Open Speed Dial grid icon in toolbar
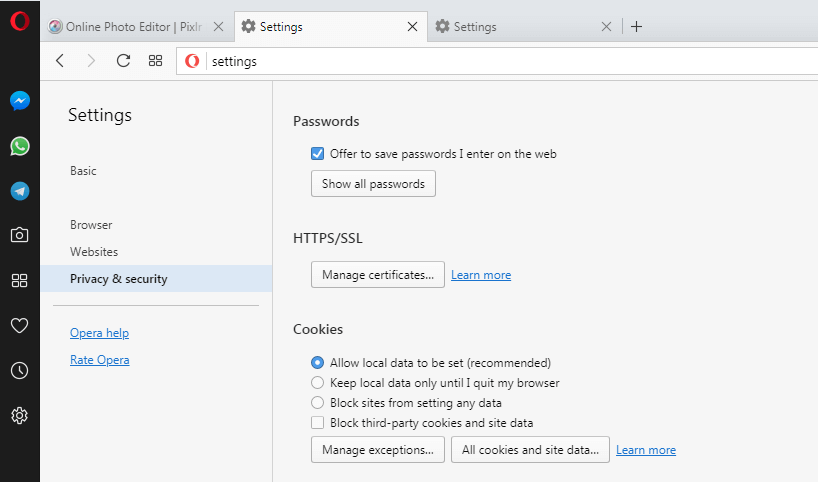Viewport: 818px width, 482px height. (x=155, y=61)
